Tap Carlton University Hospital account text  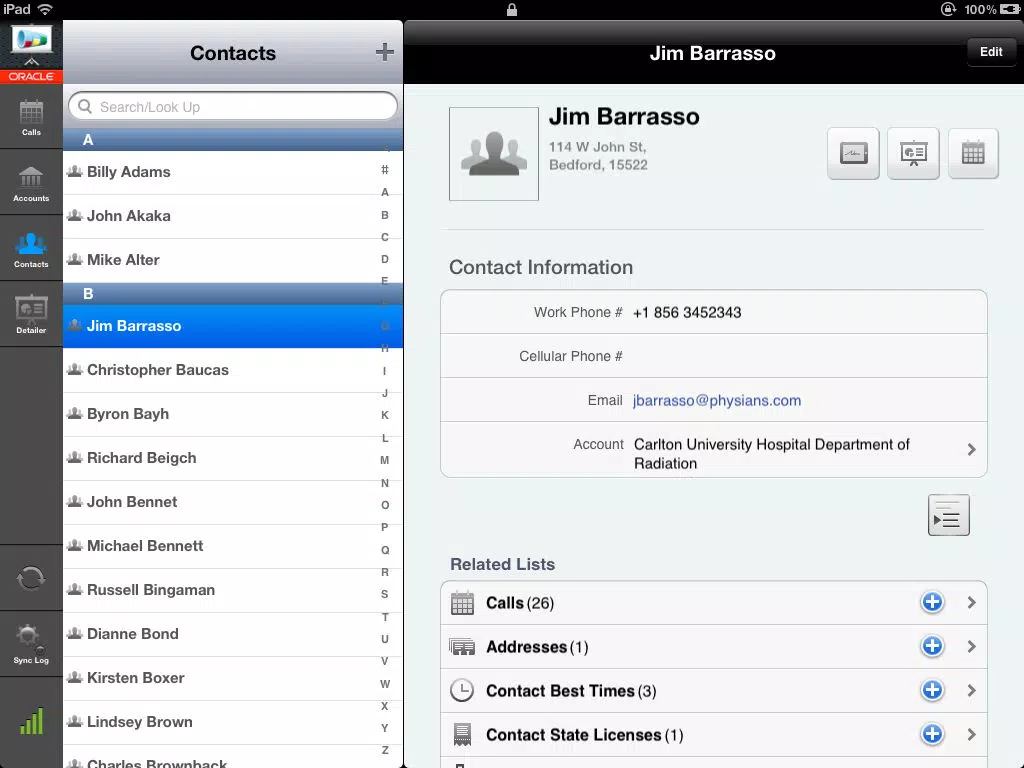tap(771, 454)
